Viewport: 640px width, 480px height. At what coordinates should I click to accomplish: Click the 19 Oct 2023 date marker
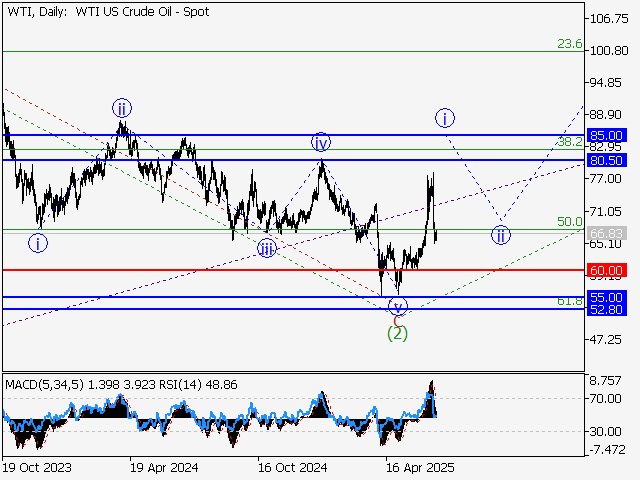point(35,467)
